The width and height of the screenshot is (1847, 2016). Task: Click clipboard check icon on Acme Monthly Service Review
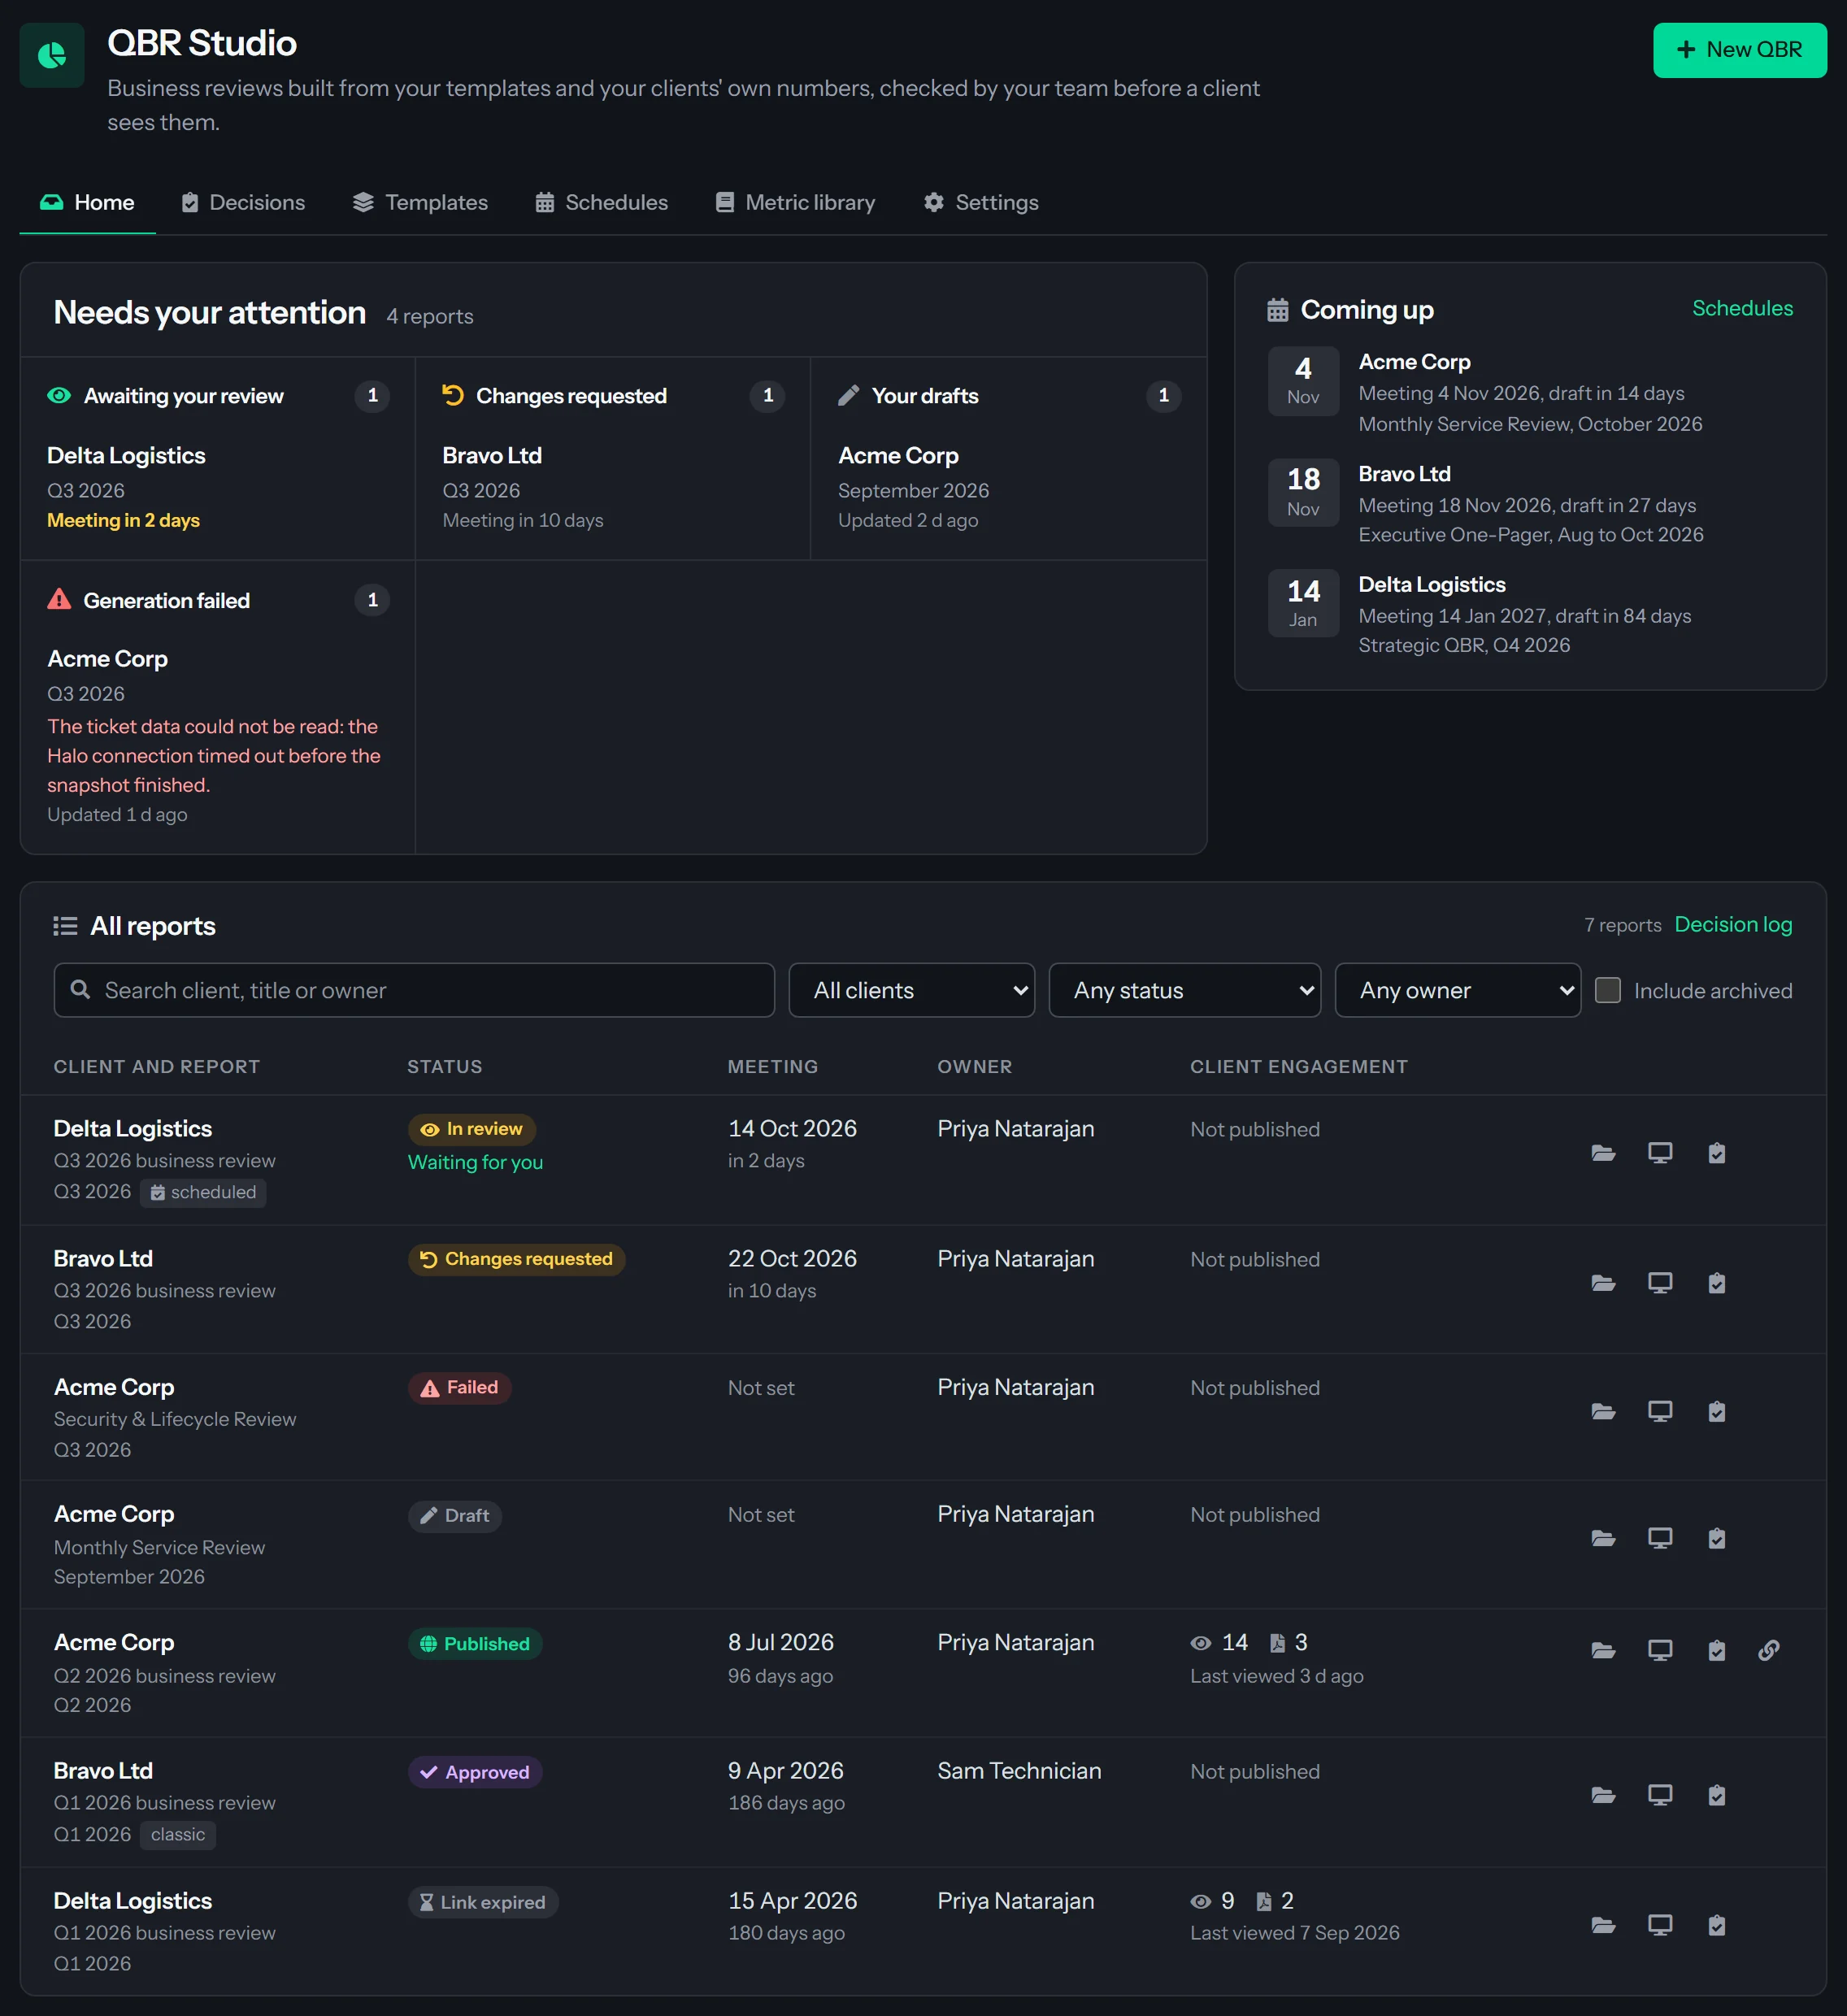(x=1716, y=1538)
